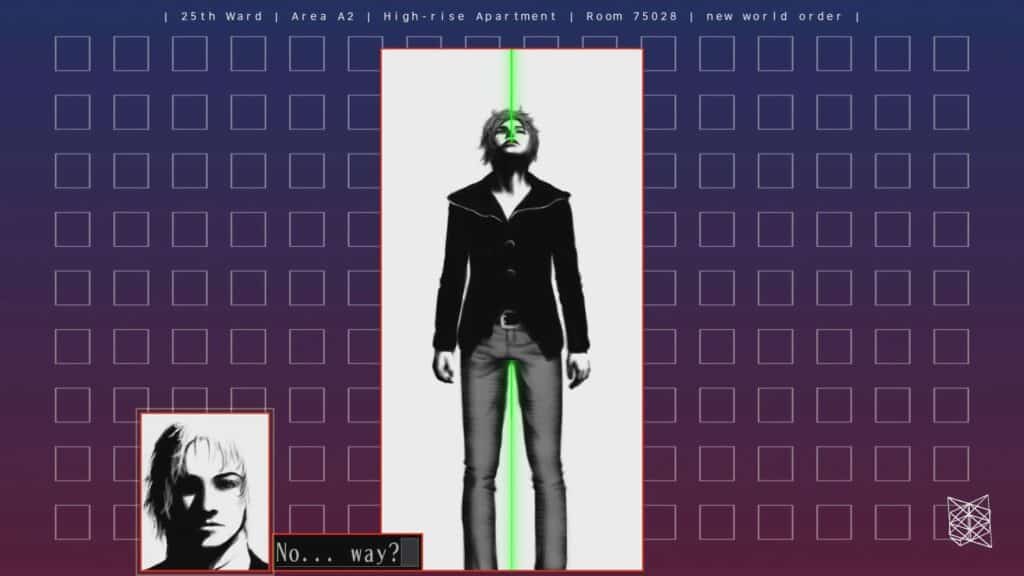Click the character face portrait thumbnail
1024x576 pixels.
205,492
